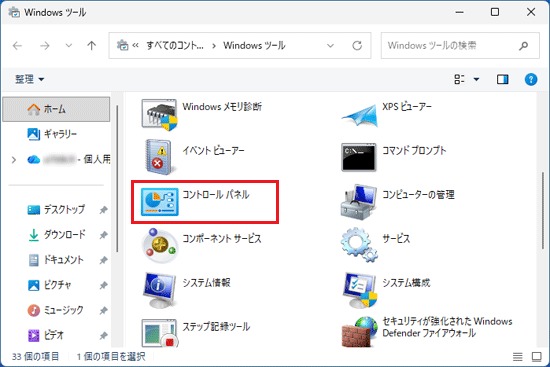Click the Windows ツール title bar icon
The image size is (550, 367).
pos(14,12)
